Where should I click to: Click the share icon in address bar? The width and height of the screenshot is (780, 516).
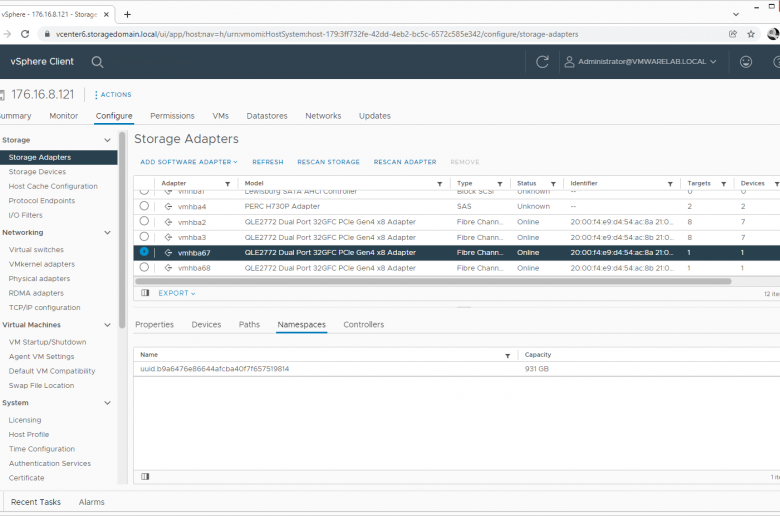(x=733, y=34)
